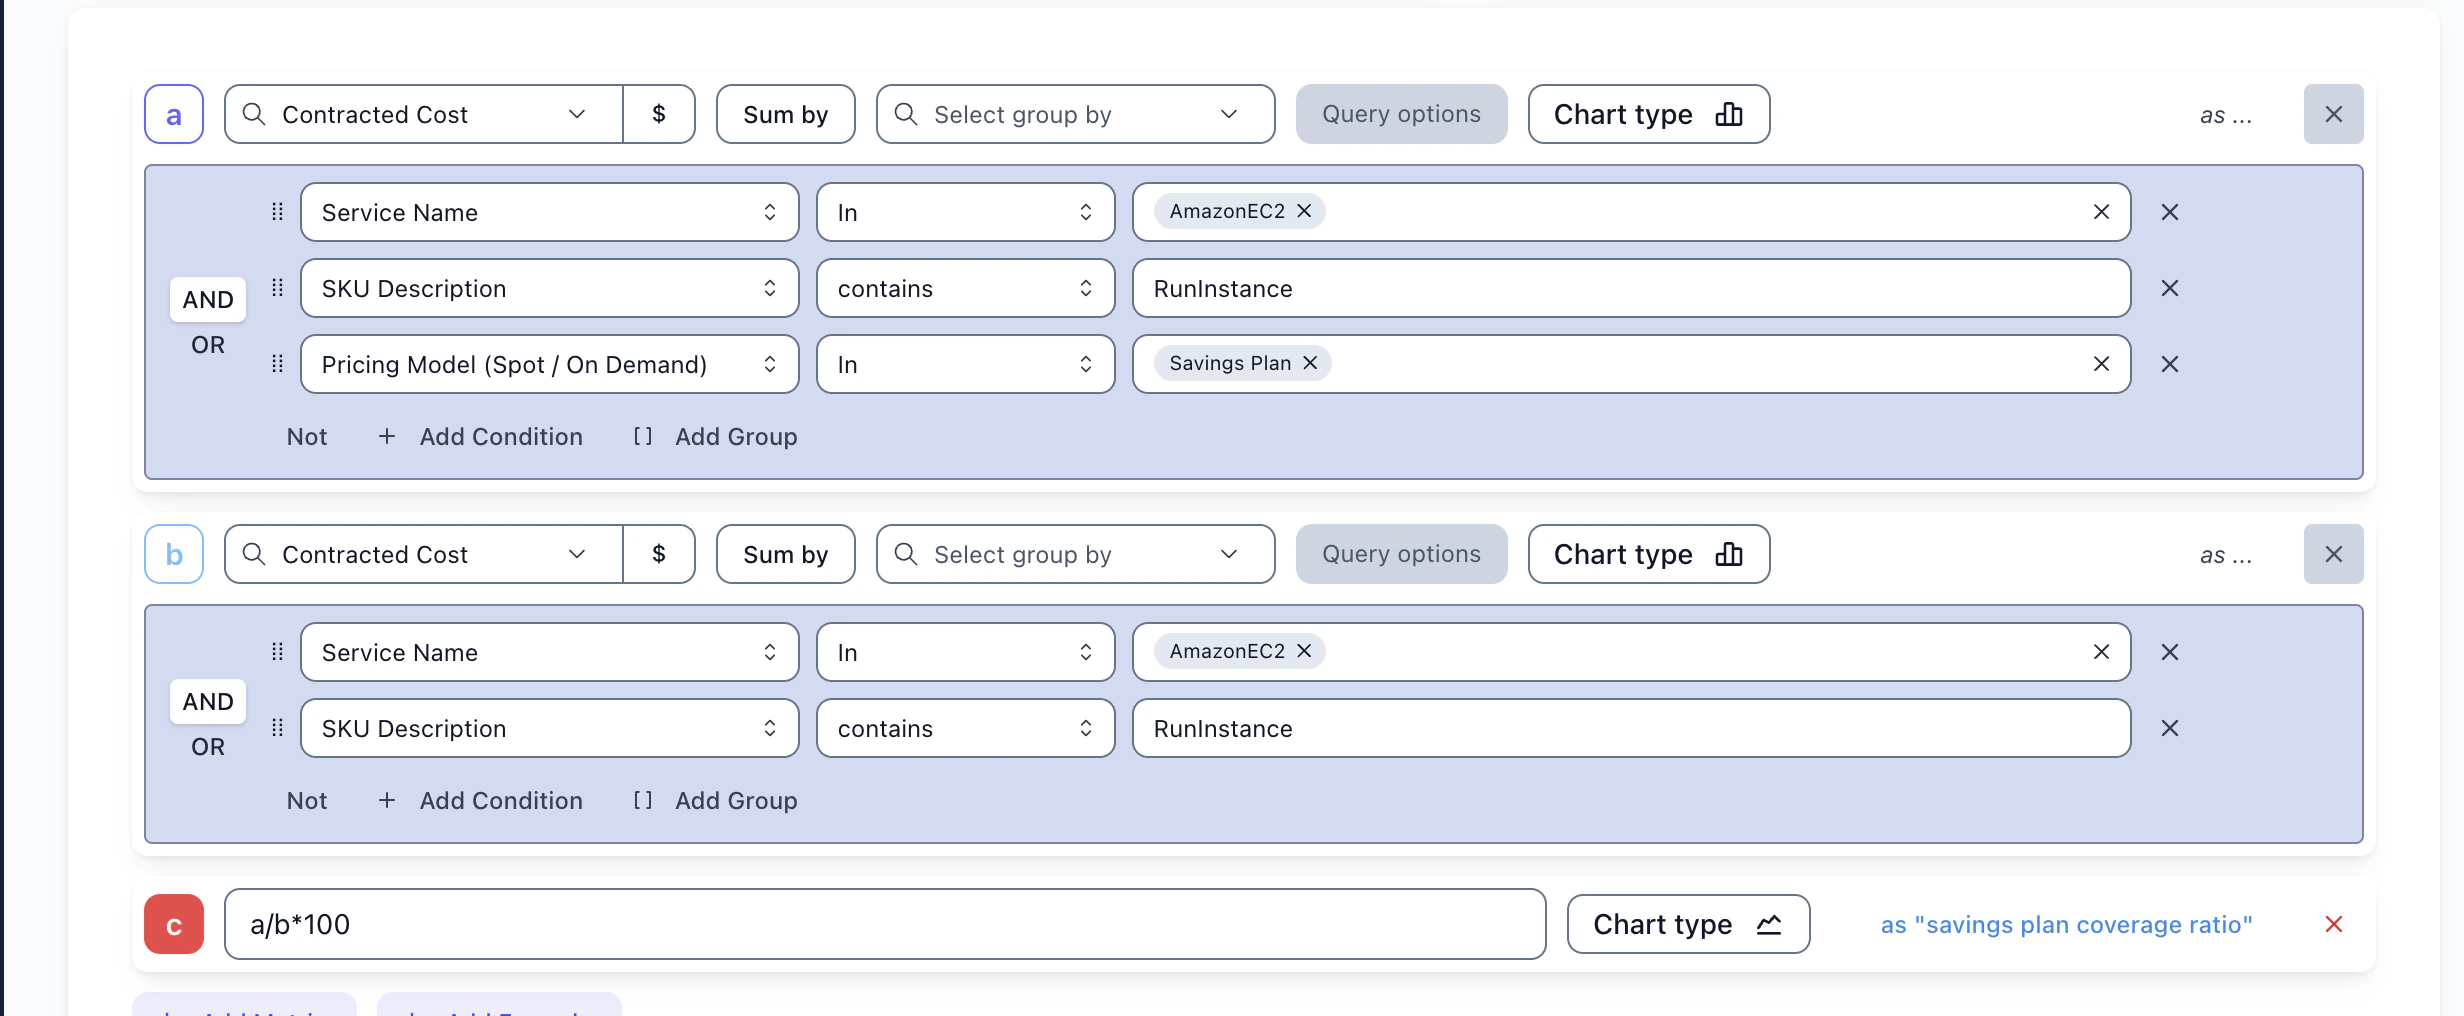Delete the Pricing Model condition row

tap(2169, 364)
